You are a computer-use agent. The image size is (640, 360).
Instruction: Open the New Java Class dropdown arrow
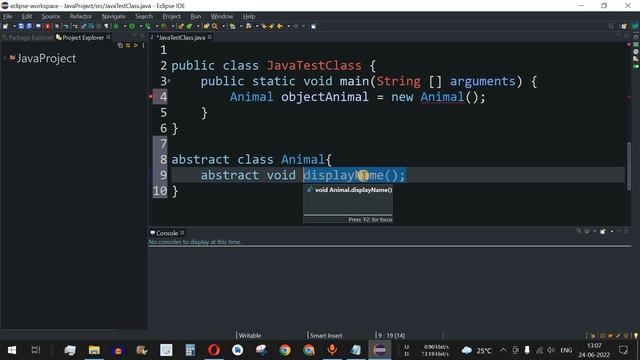tap(198, 26)
